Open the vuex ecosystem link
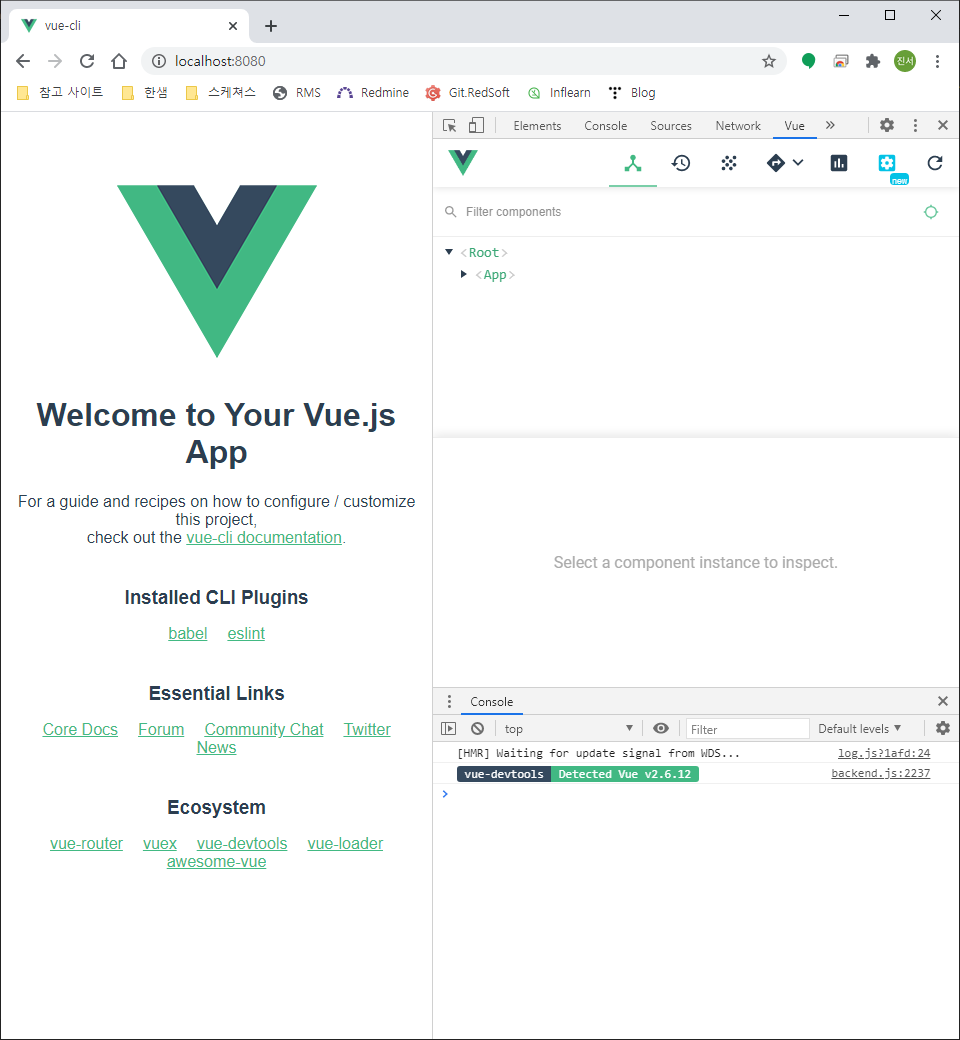Image resolution: width=960 pixels, height=1040 pixels. [160, 843]
